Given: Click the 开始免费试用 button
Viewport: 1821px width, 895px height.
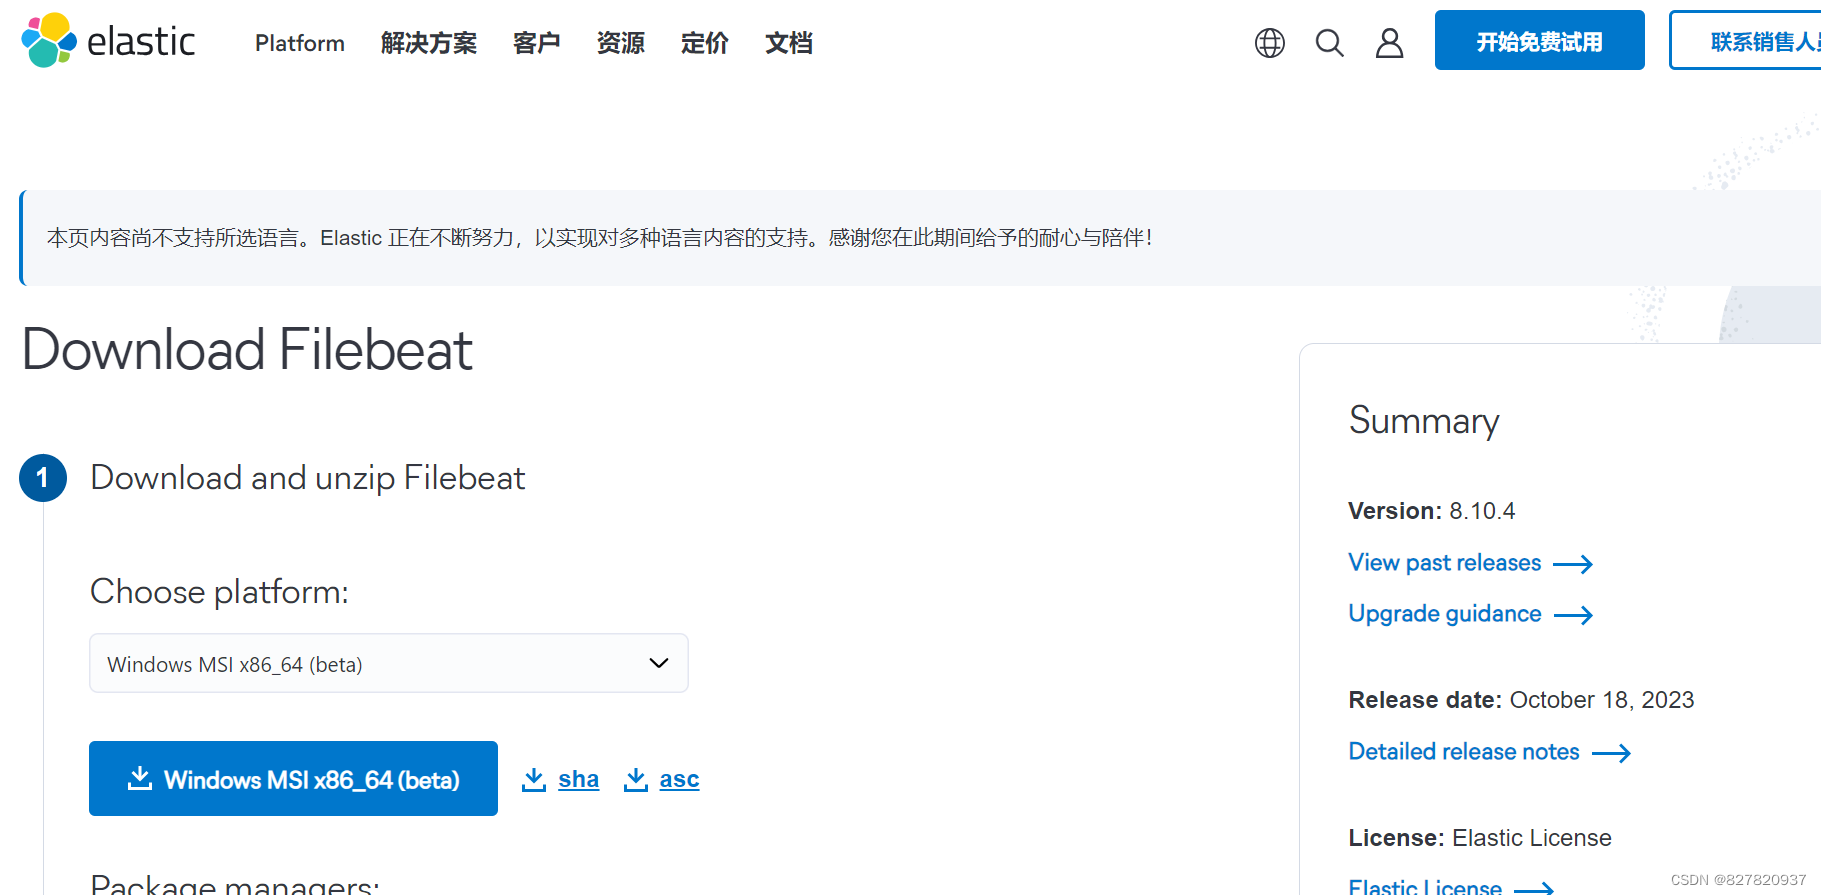Looking at the screenshot, I should [1540, 40].
